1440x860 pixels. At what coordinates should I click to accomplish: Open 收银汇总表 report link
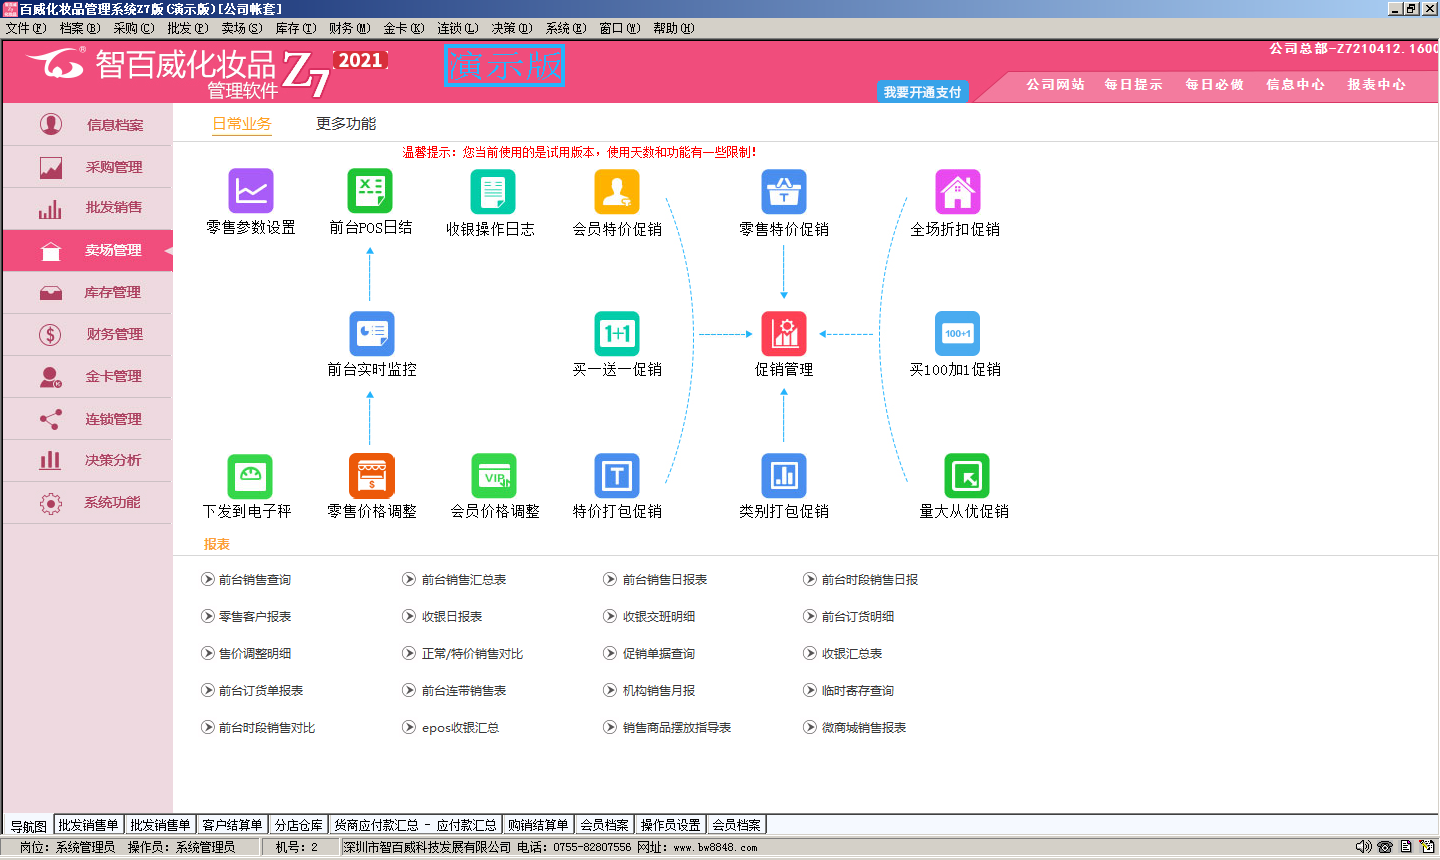851,654
